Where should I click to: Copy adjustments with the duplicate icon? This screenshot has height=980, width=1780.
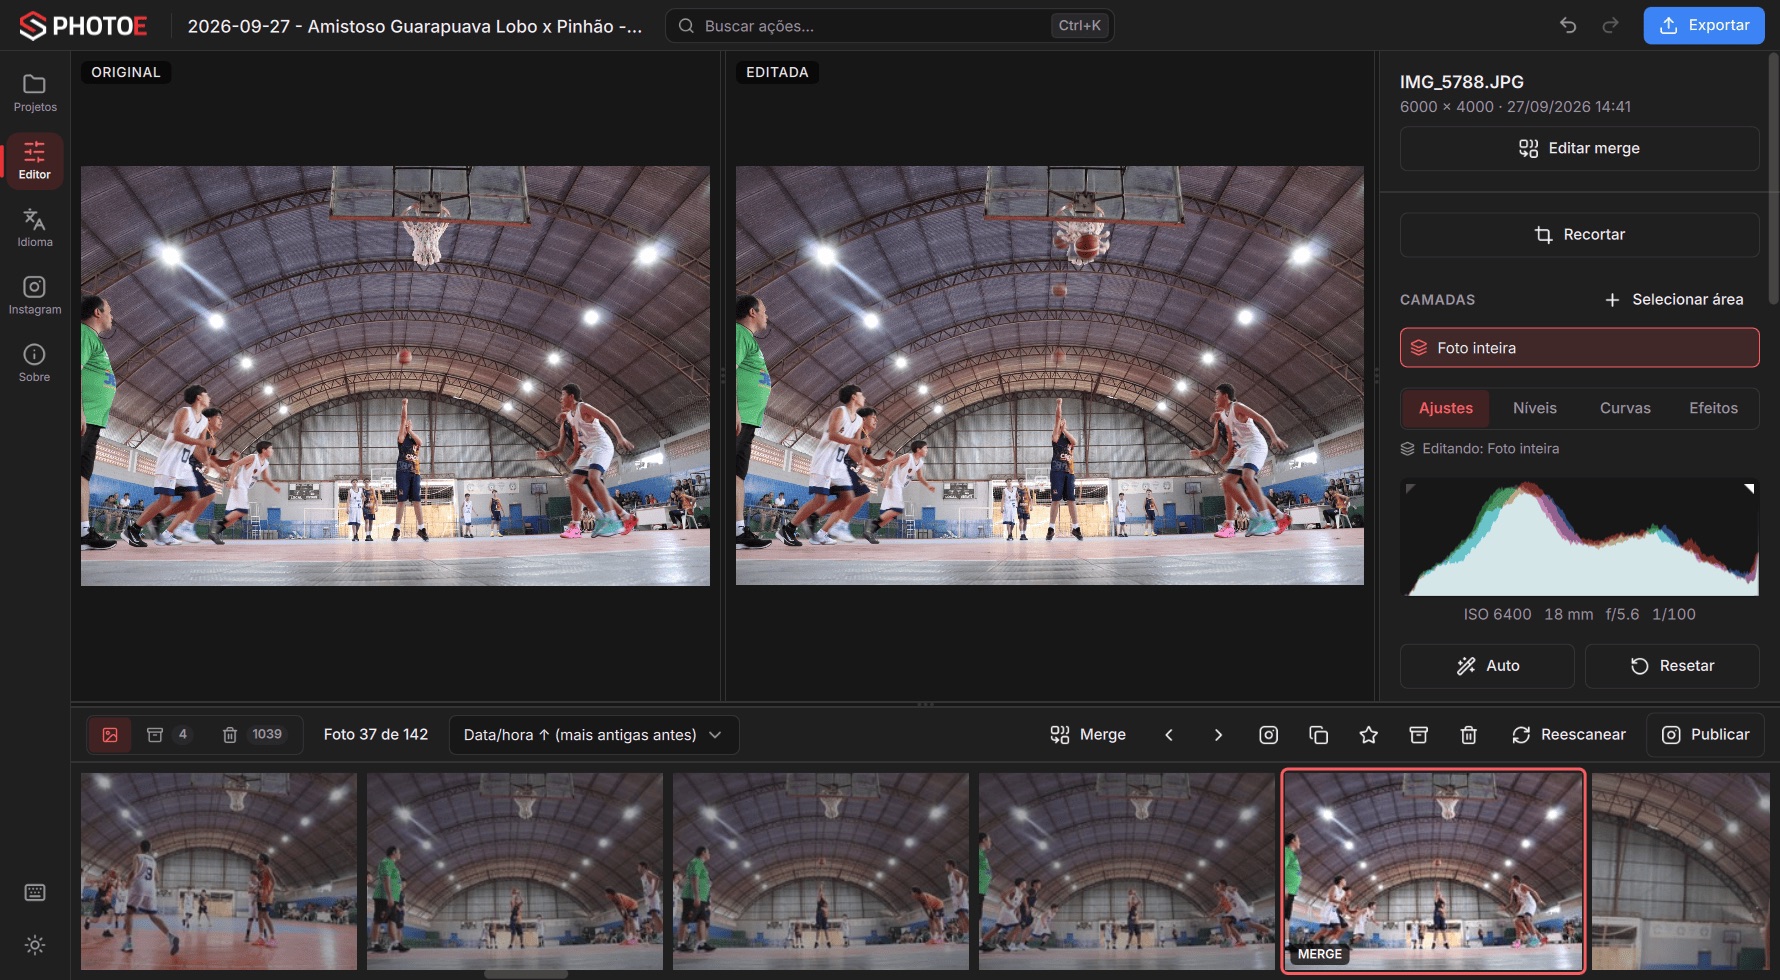point(1318,735)
